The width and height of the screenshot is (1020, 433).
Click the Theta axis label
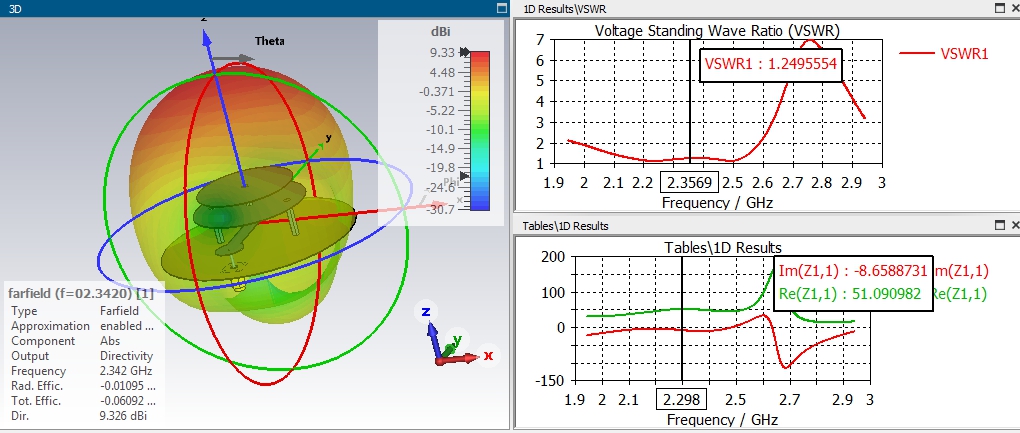pyautogui.click(x=269, y=41)
